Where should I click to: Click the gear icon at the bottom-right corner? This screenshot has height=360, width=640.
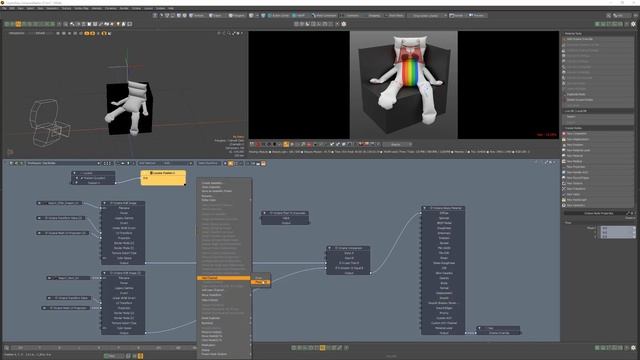point(633,348)
